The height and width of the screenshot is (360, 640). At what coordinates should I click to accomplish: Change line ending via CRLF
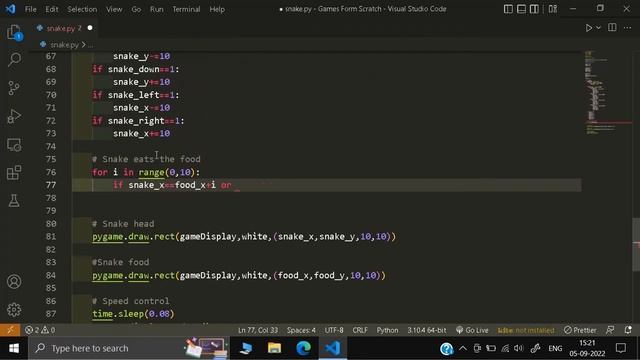(360, 330)
